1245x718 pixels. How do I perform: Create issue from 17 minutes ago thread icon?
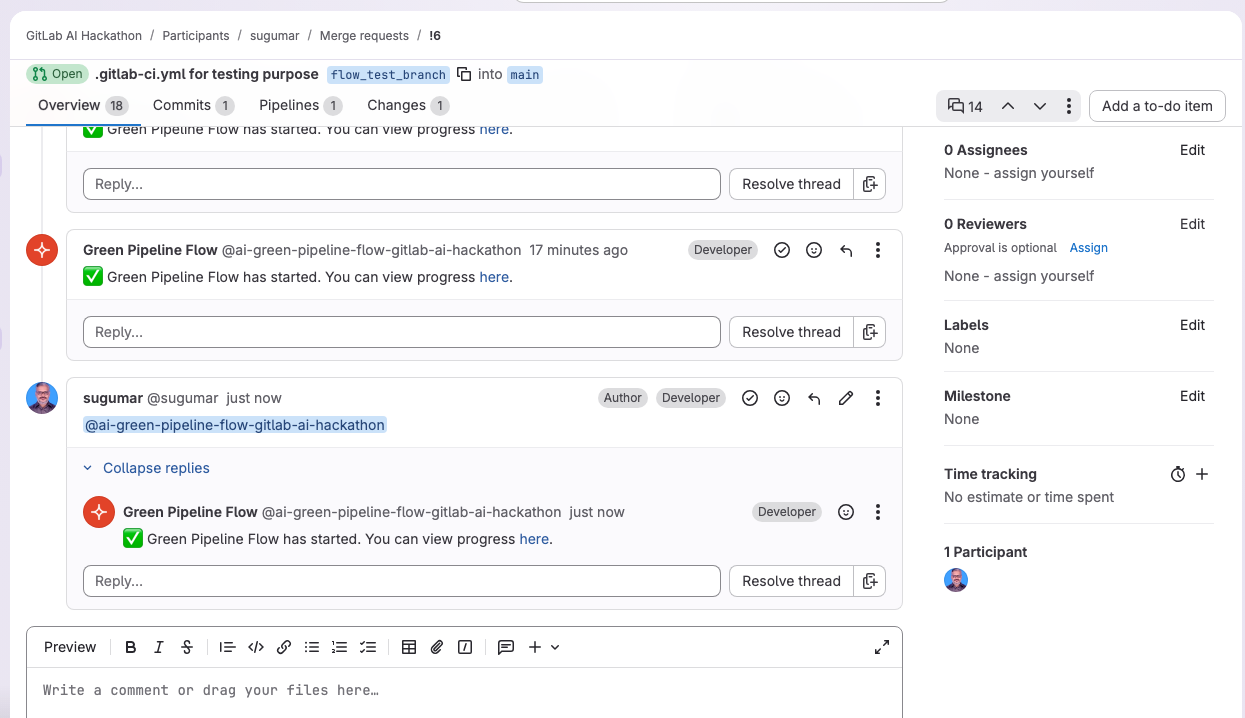click(x=870, y=332)
